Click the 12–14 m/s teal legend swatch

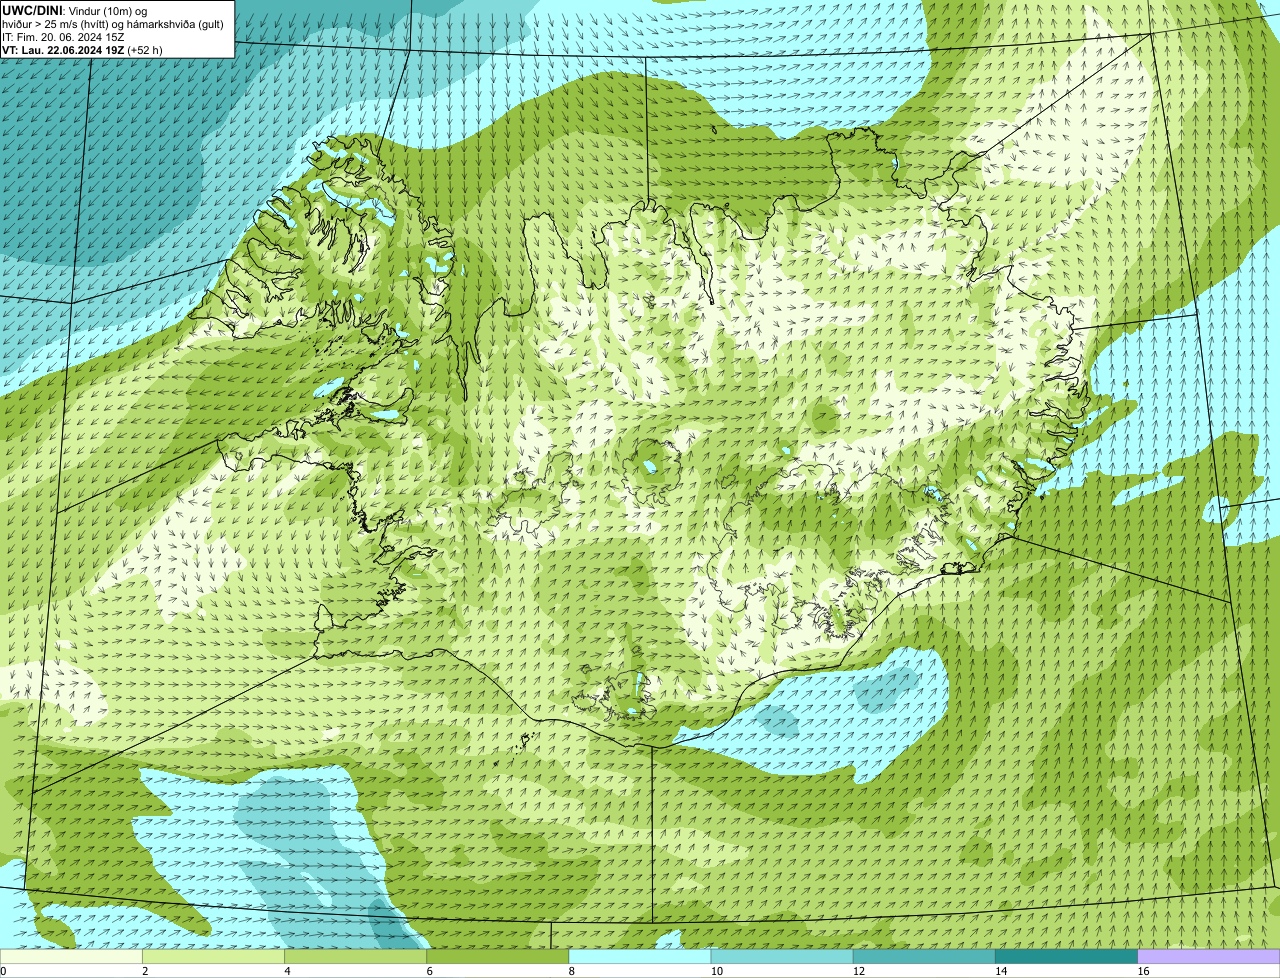pyautogui.click(x=924, y=956)
